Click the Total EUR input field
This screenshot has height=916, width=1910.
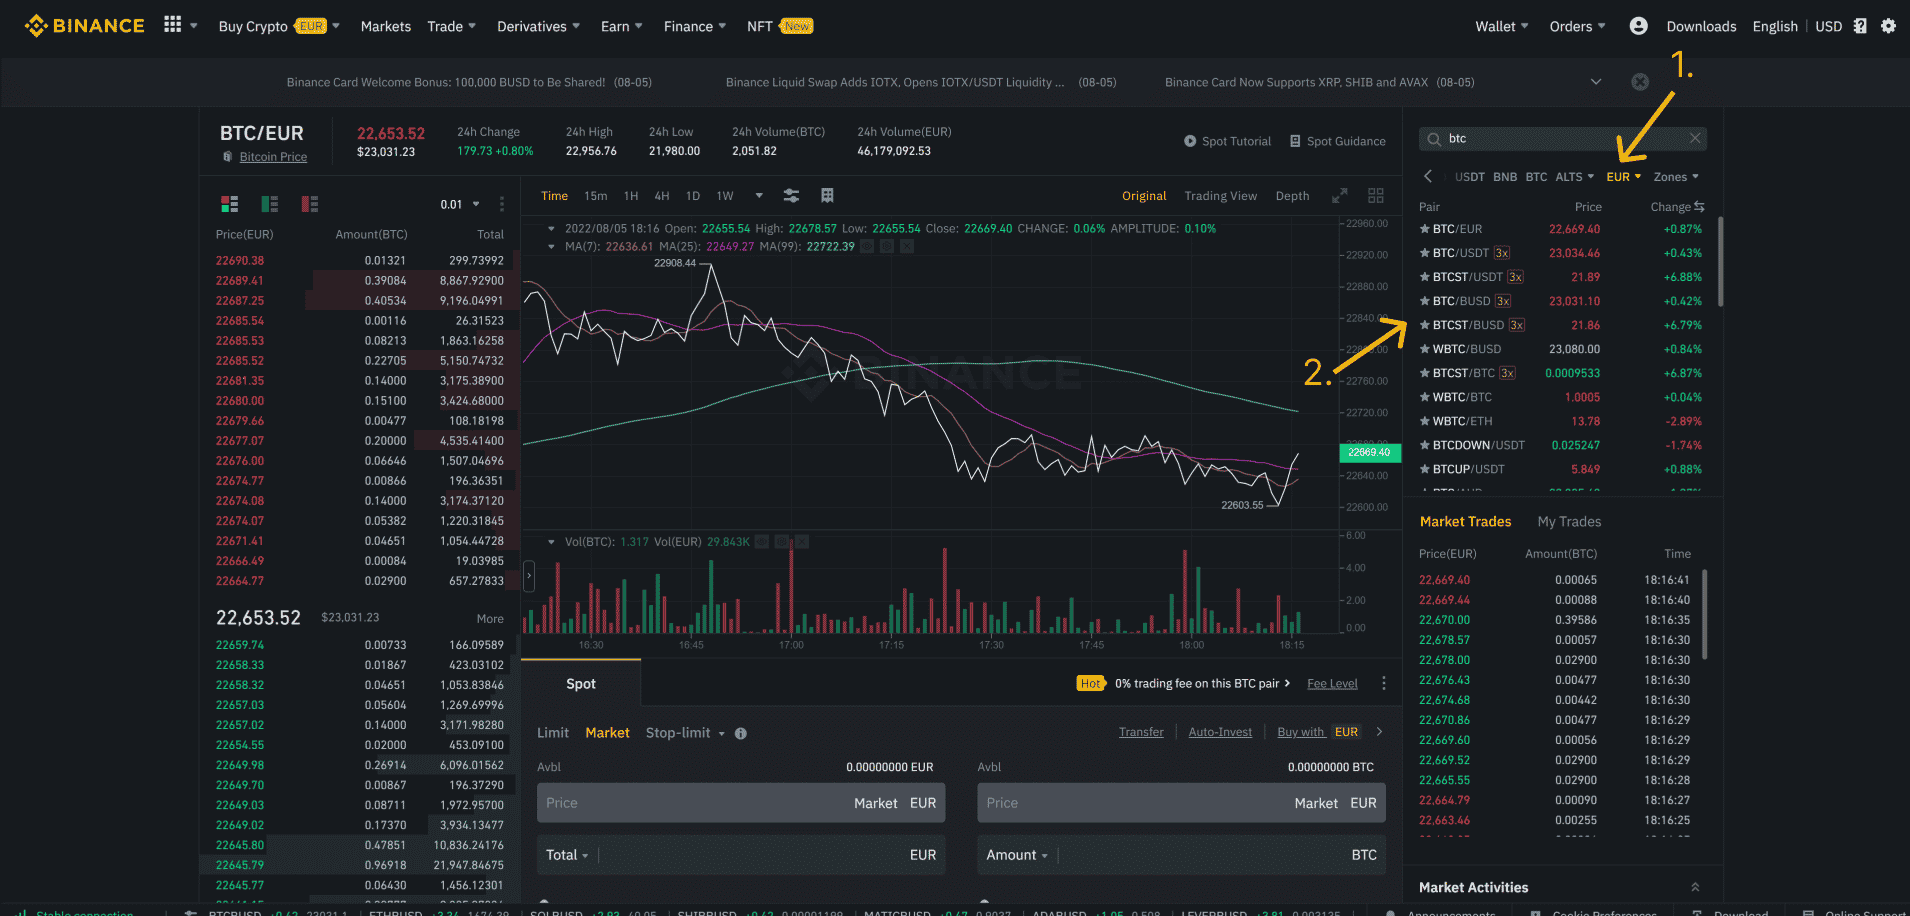pos(750,855)
